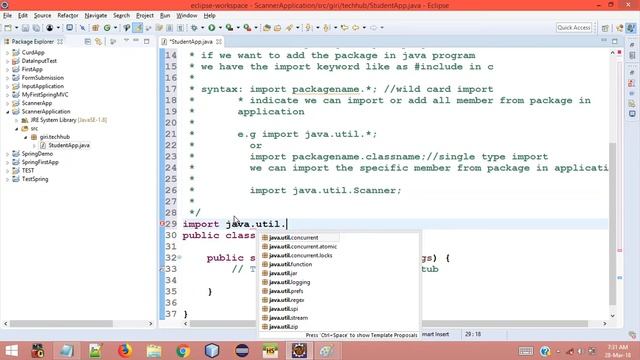Click the Save All toolbar icon
Image resolution: width=640 pixels, height=360 pixels.
(x=36, y=28)
